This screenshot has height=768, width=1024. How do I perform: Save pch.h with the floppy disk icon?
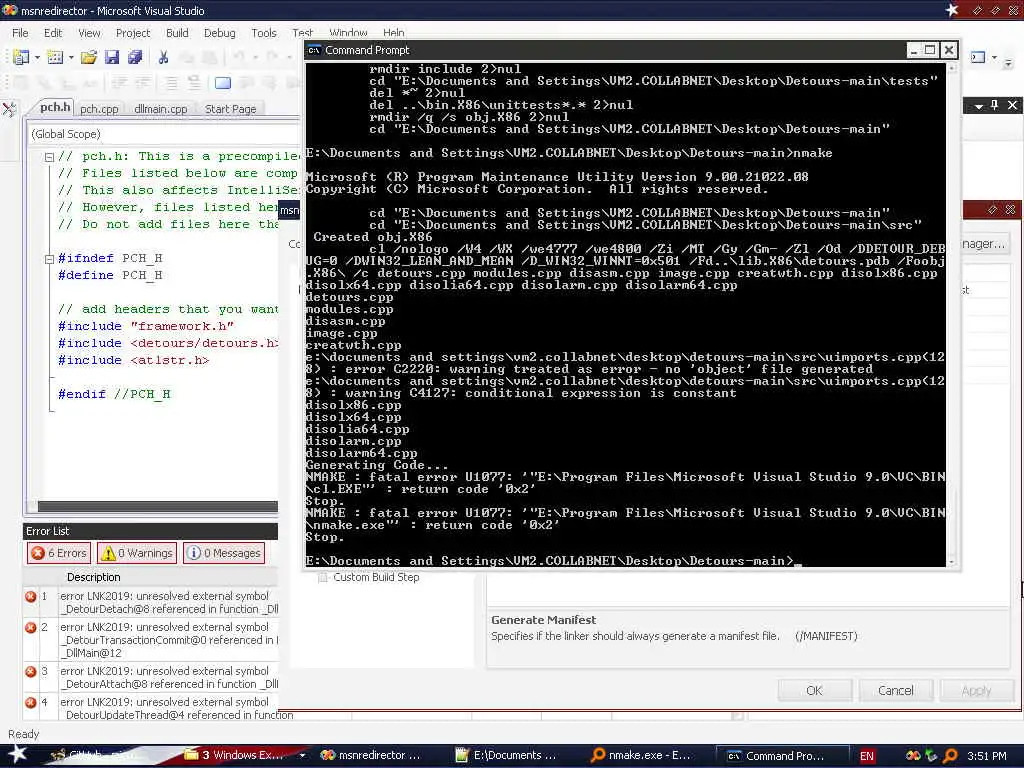(112, 57)
